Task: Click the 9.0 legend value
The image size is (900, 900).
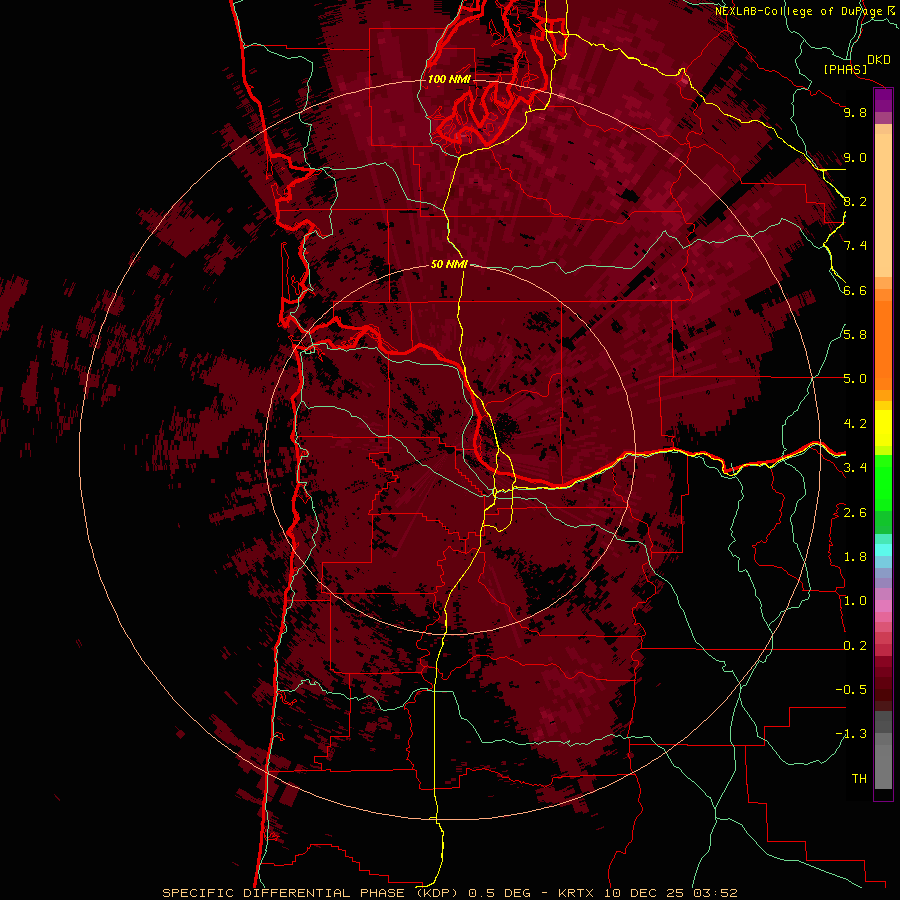Action: (855, 157)
